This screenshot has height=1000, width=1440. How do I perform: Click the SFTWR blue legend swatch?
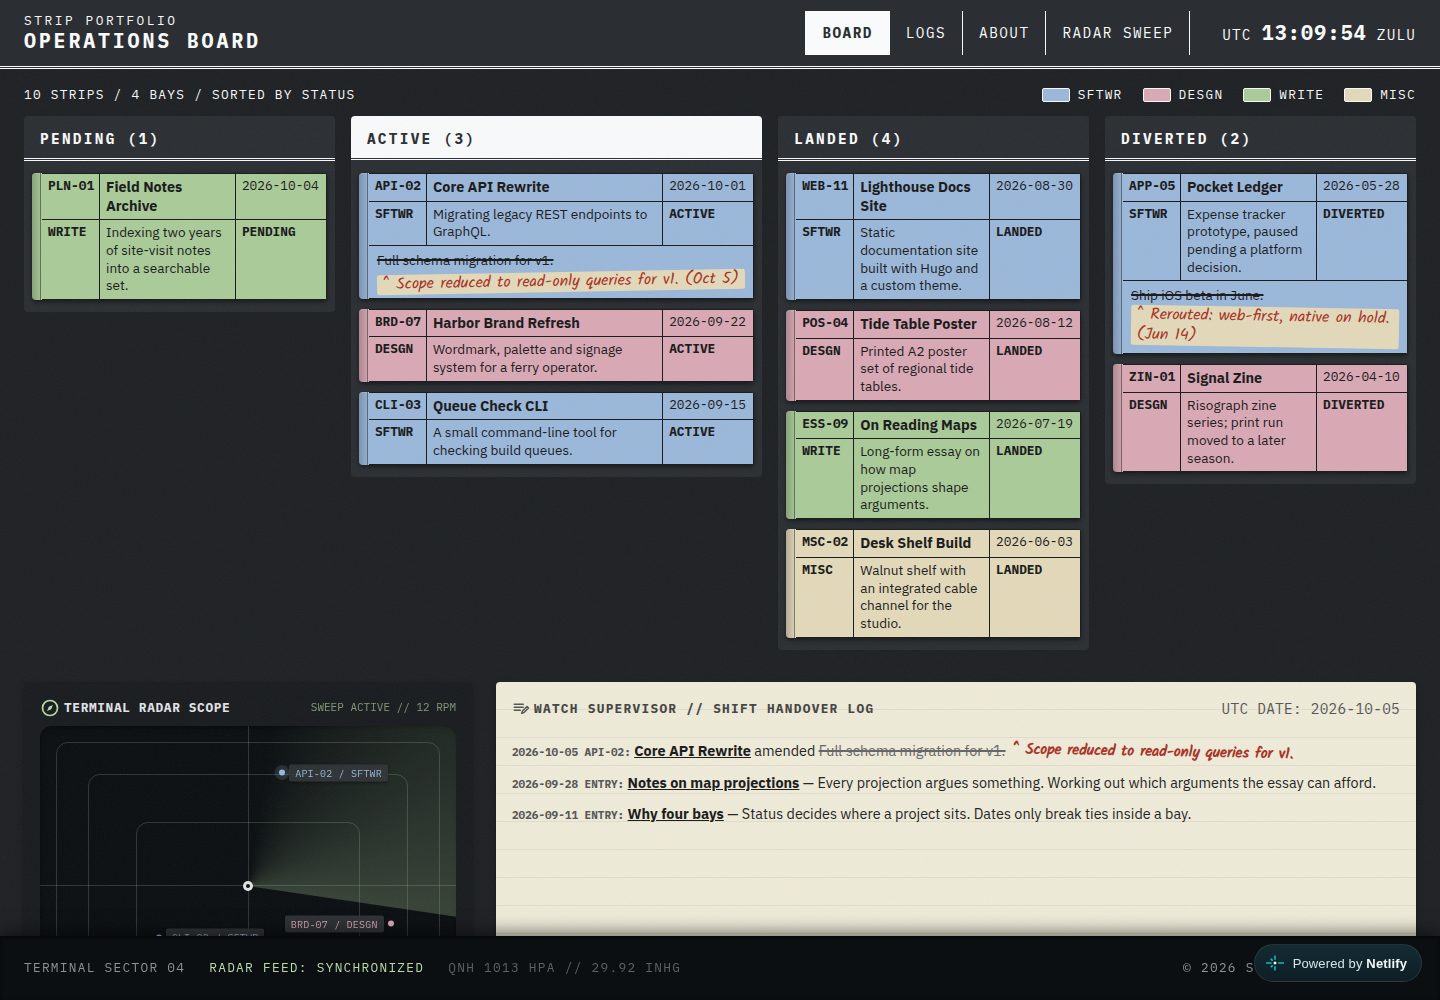click(x=1056, y=95)
